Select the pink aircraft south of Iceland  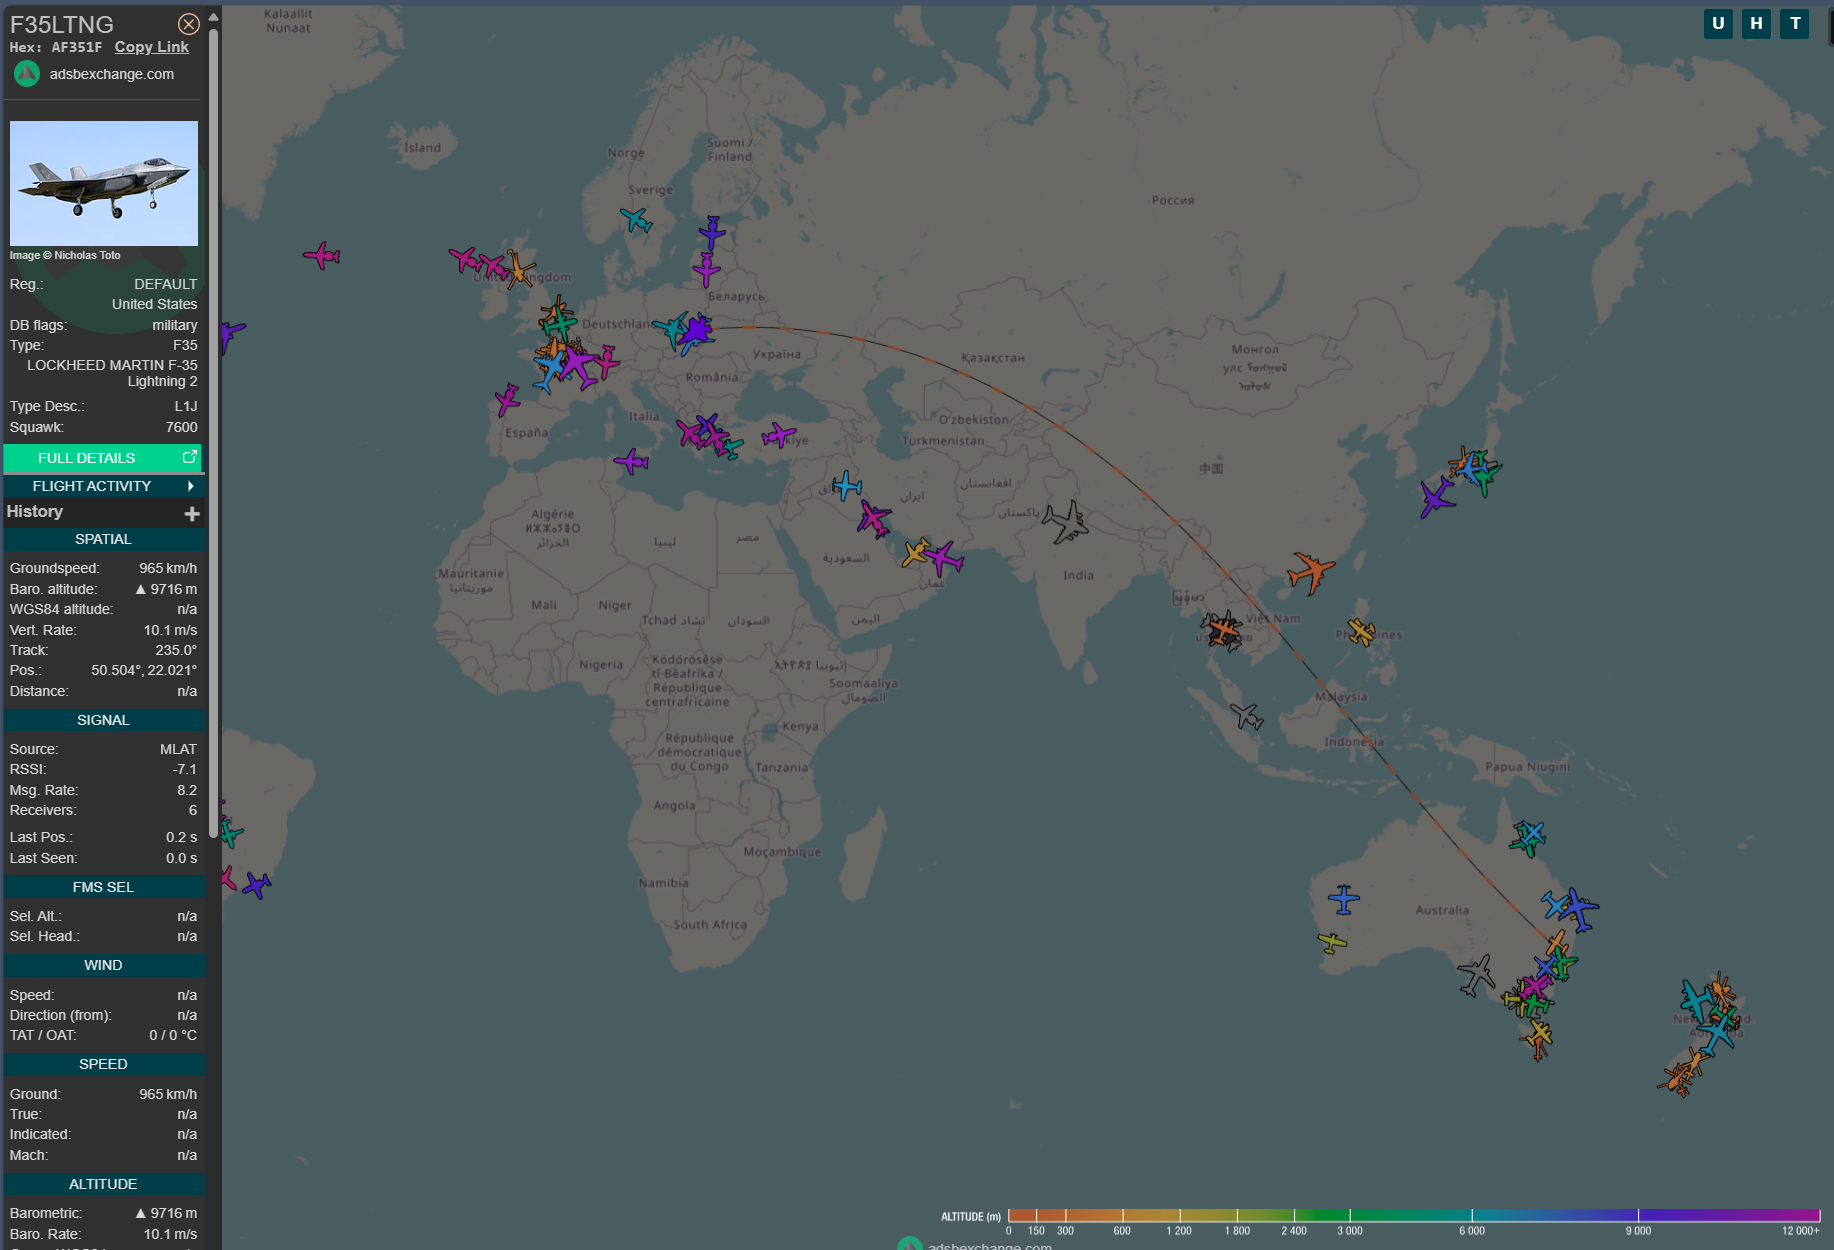click(x=322, y=256)
